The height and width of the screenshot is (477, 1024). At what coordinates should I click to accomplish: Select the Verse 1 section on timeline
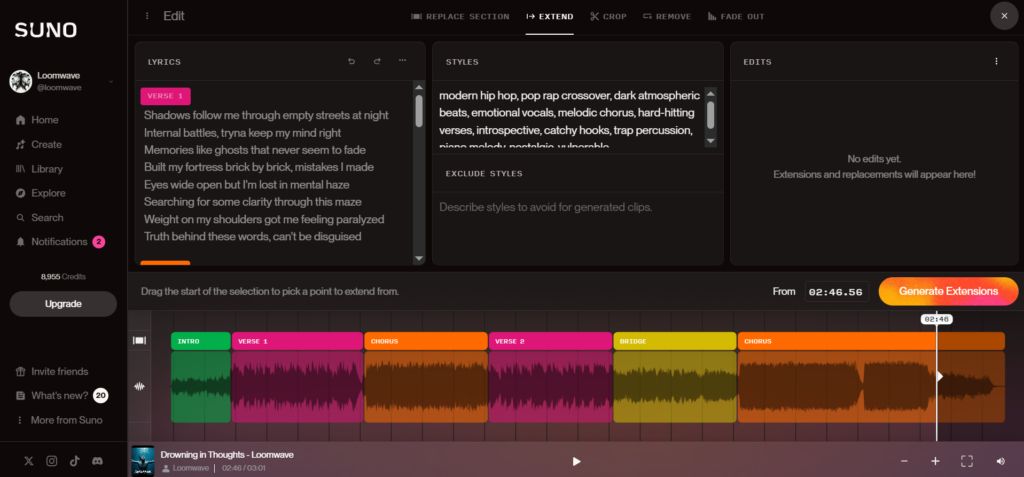(297, 341)
